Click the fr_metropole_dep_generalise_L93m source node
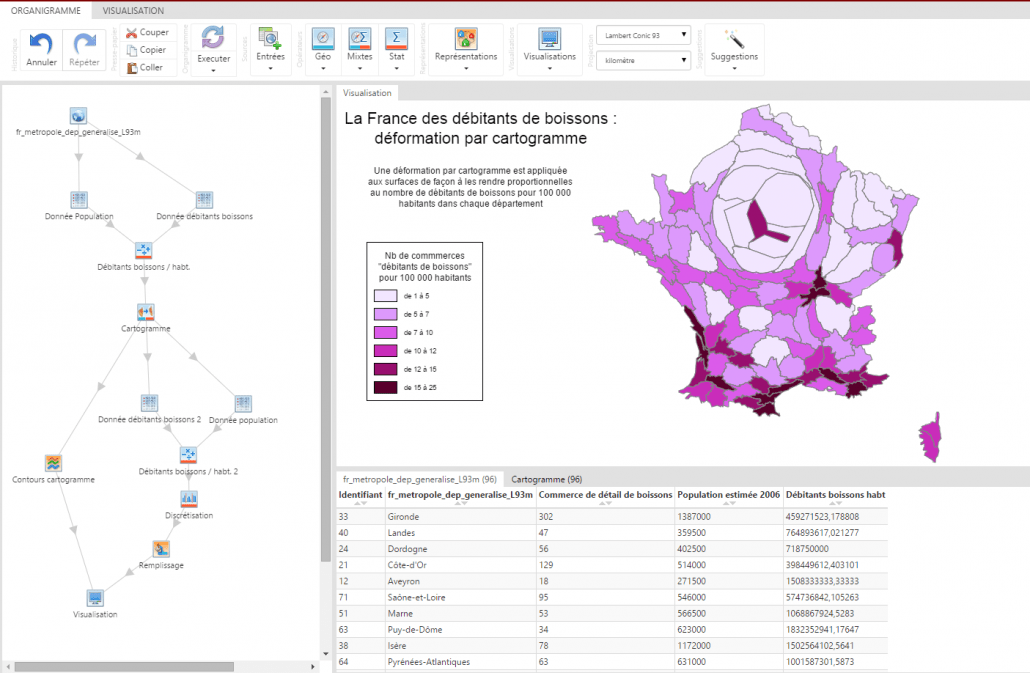This screenshot has height=673, width=1030. click(x=78, y=116)
